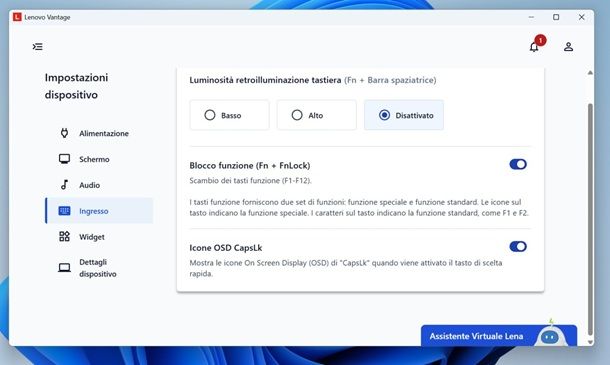Click the Dettagli dispositivo laptop icon

tap(65, 268)
